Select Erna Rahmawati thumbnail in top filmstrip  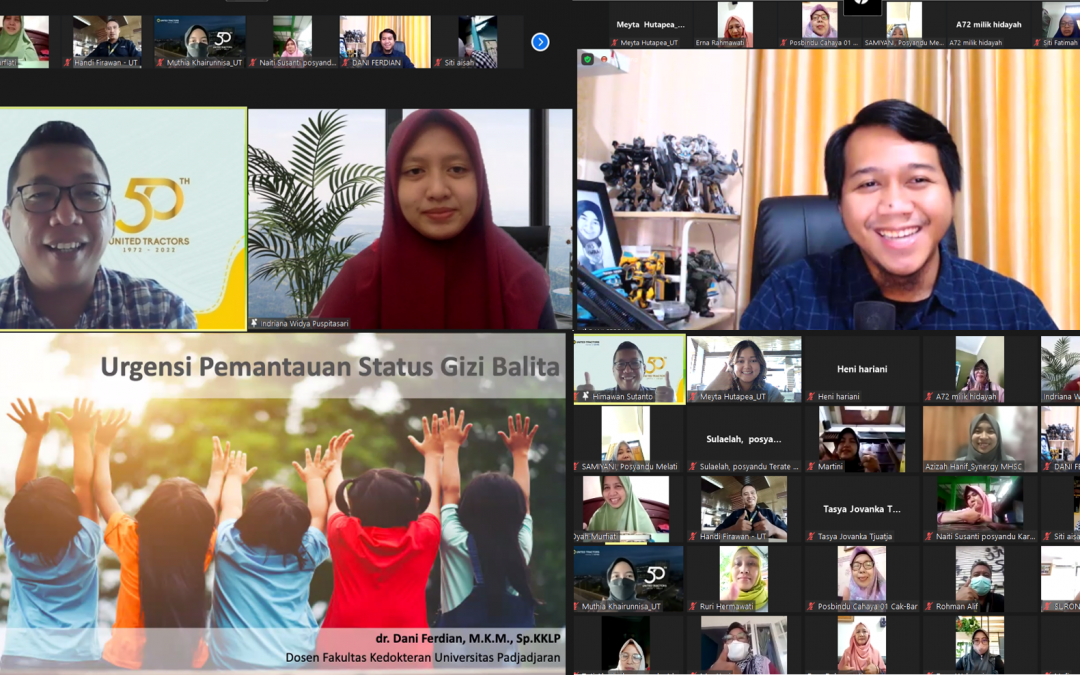click(x=736, y=25)
